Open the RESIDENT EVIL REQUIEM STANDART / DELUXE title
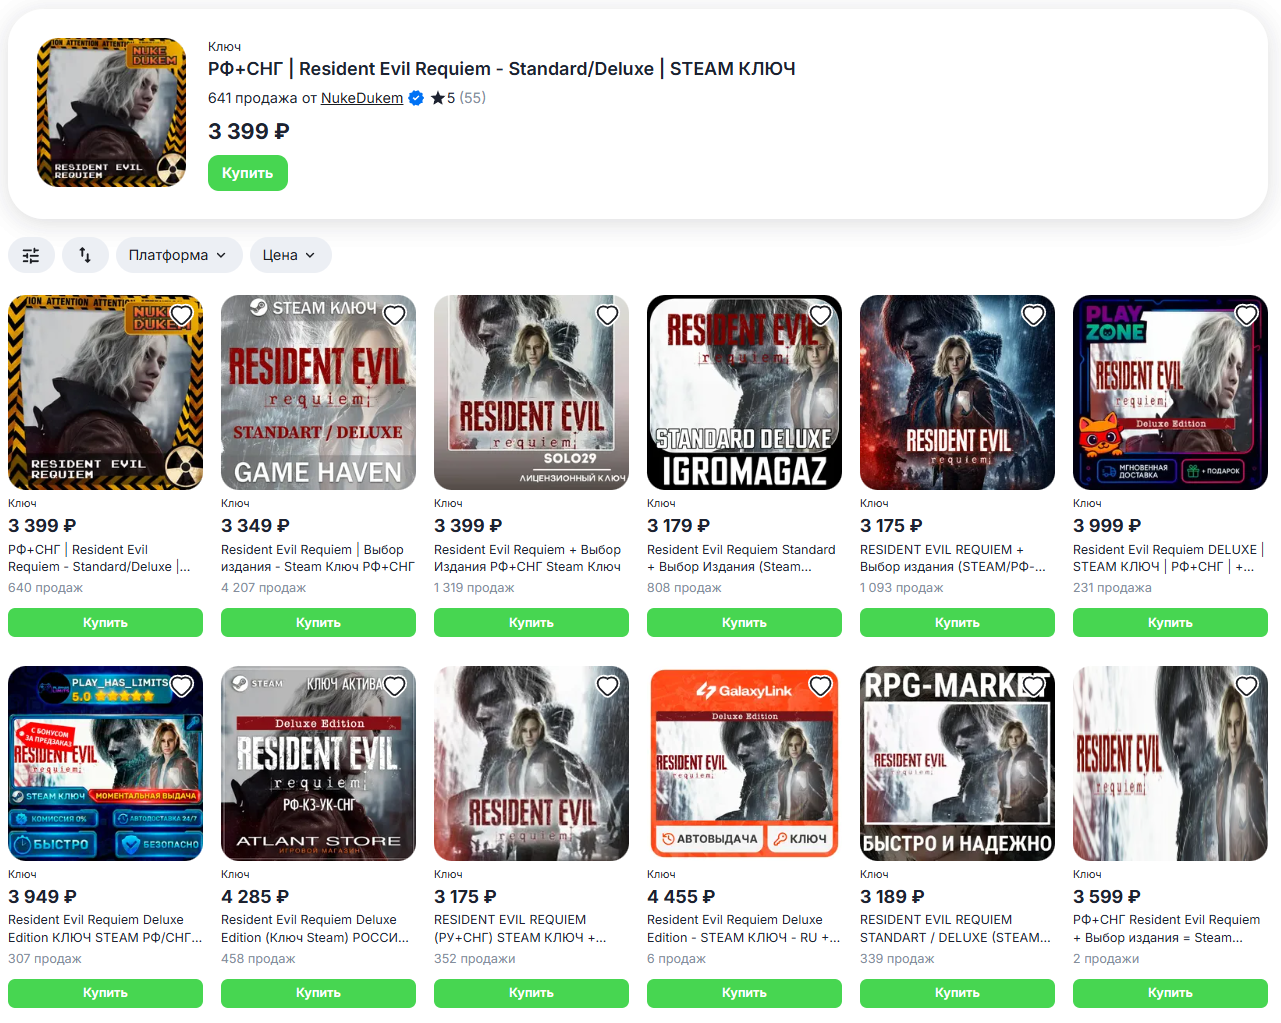This screenshot has height=1023, width=1281. tap(955, 928)
